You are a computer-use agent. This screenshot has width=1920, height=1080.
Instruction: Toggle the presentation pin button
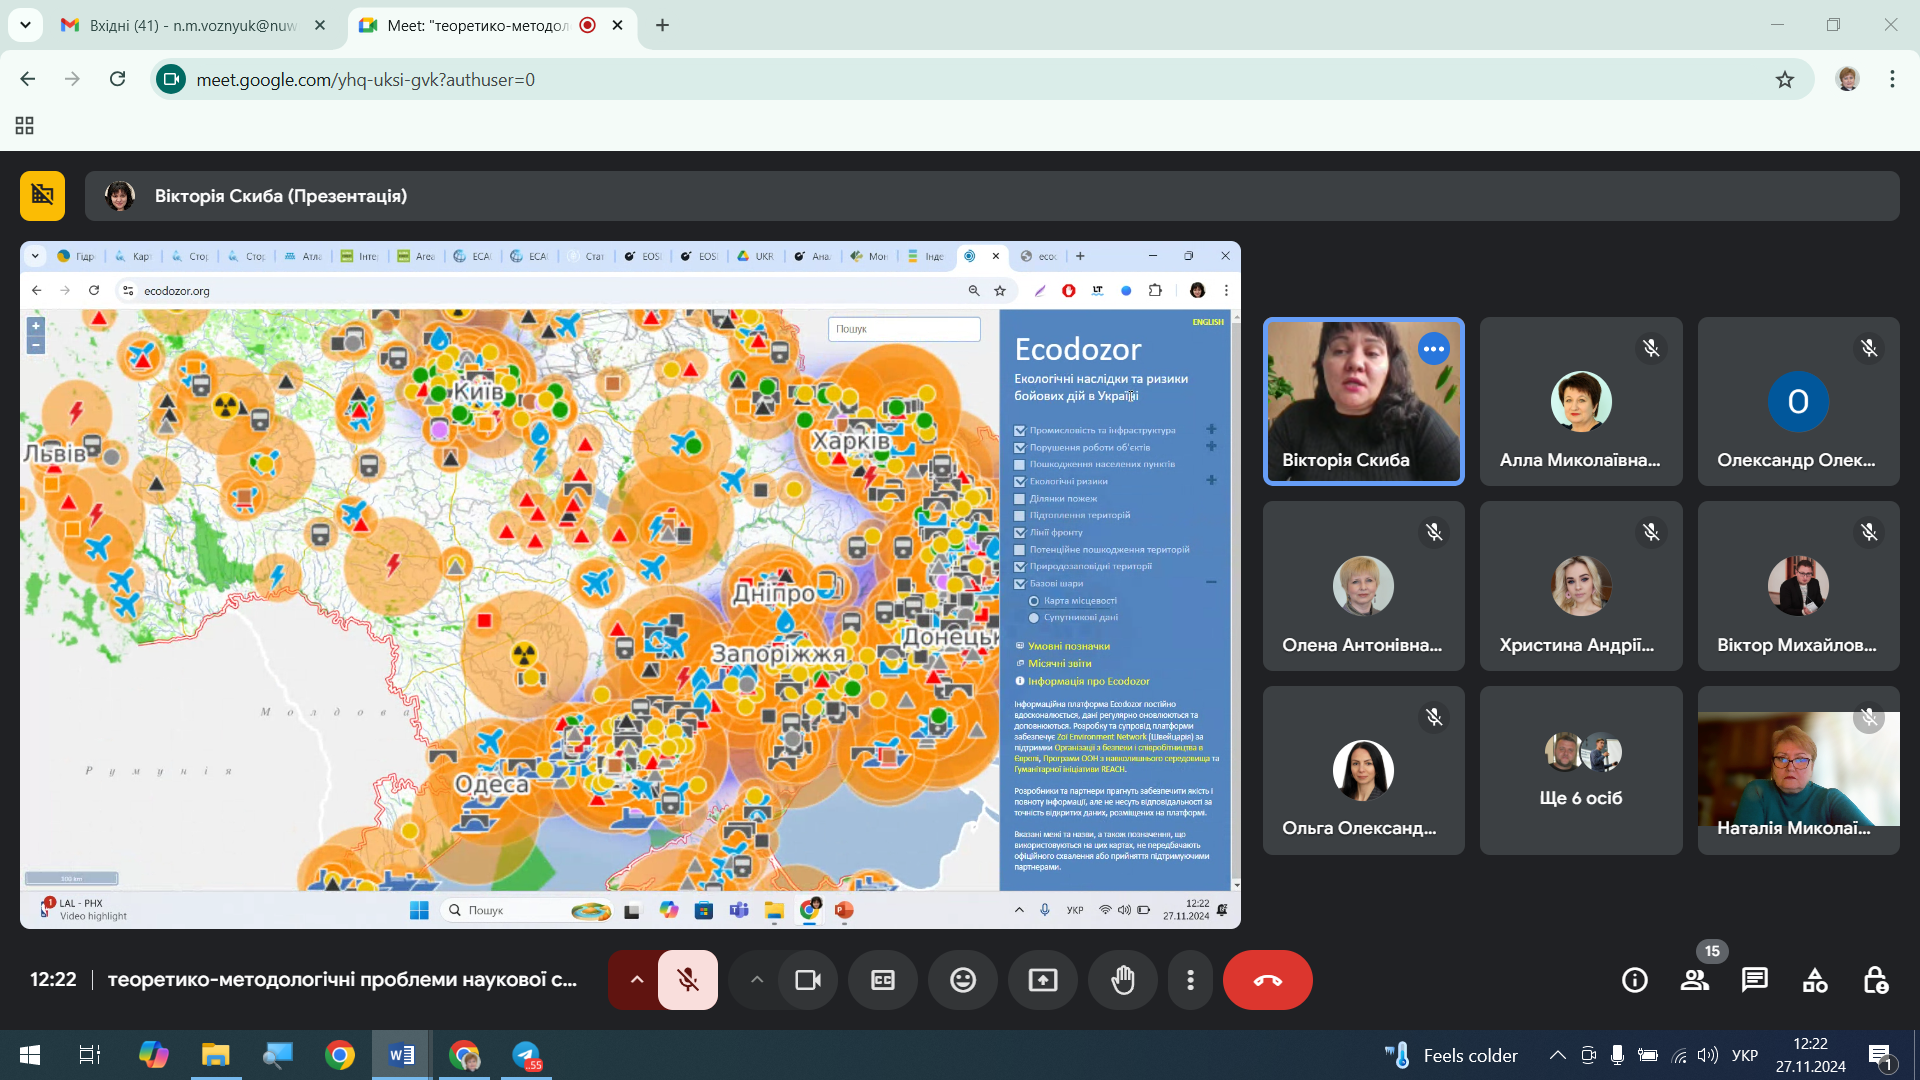pyautogui.click(x=42, y=195)
